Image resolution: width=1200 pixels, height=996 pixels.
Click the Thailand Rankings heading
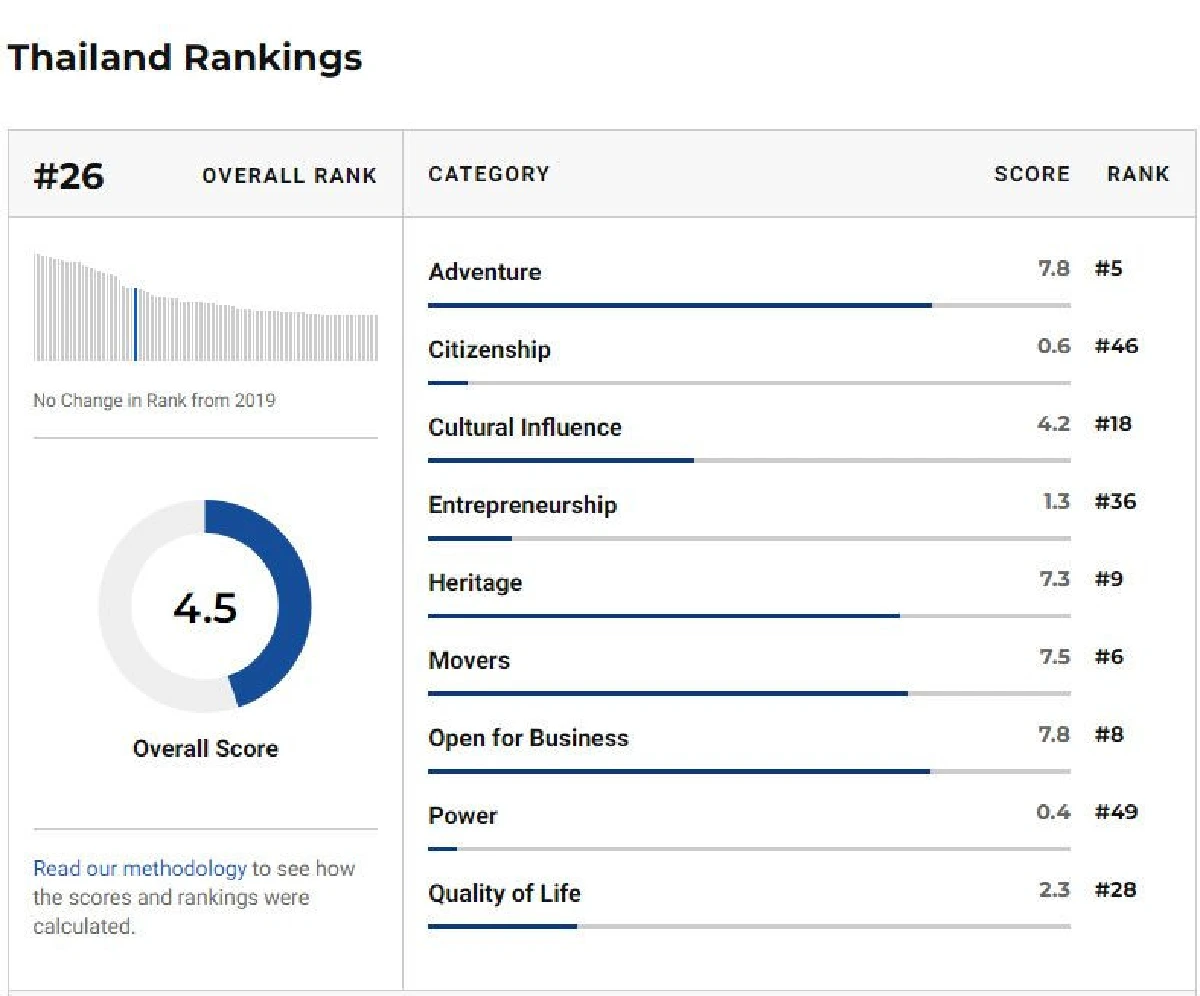(184, 58)
